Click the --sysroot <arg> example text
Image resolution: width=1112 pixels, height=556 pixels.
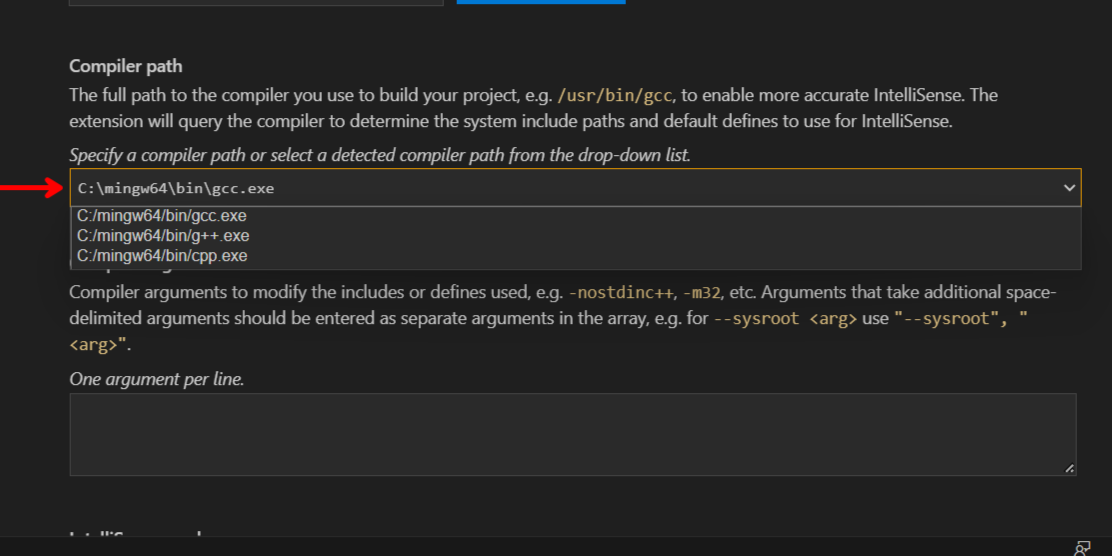(785, 318)
